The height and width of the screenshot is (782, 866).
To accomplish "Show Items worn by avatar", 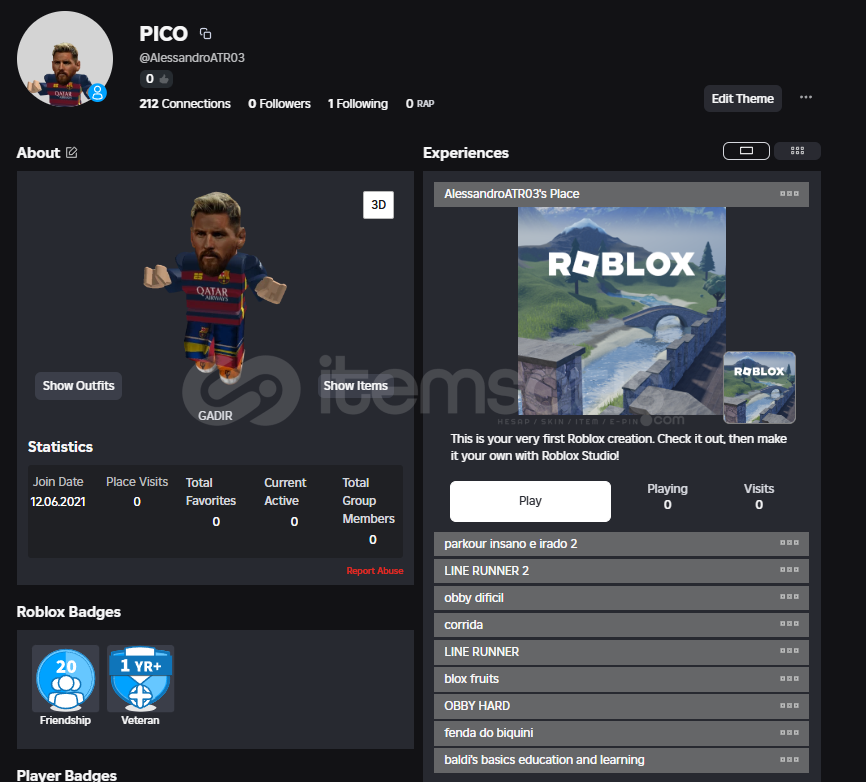I will point(356,385).
